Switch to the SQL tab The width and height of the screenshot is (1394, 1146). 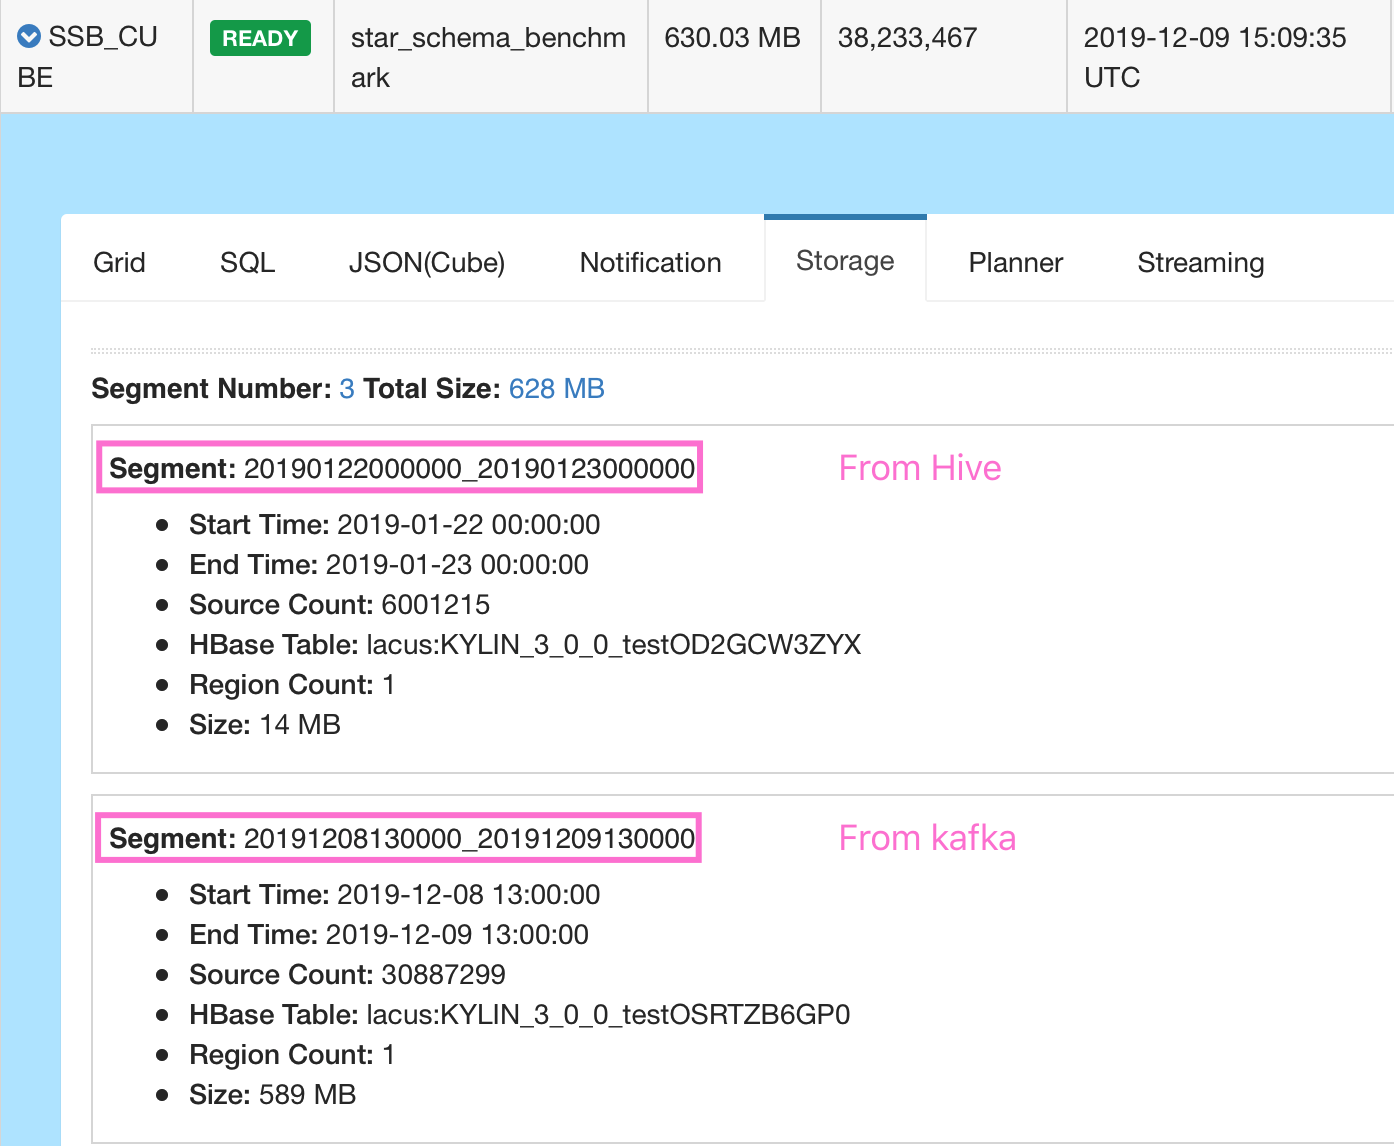click(247, 262)
